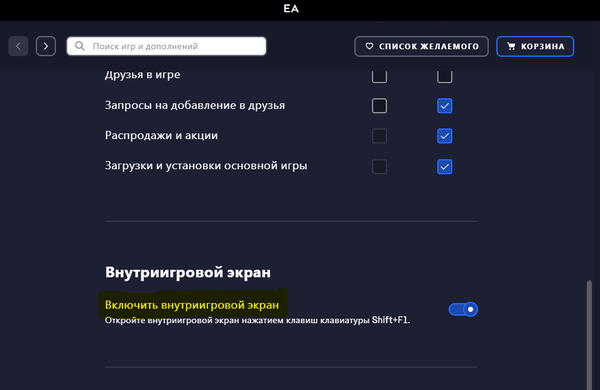The image size is (600, 390).
Task: Click the Включить внутриигровой экран label
Action: click(x=192, y=305)
